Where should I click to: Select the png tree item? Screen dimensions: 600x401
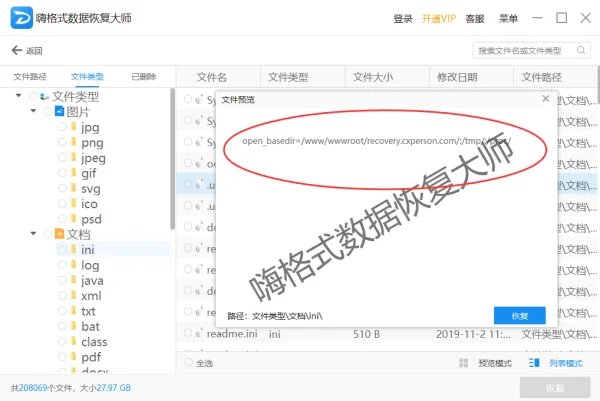click(92, 142)
